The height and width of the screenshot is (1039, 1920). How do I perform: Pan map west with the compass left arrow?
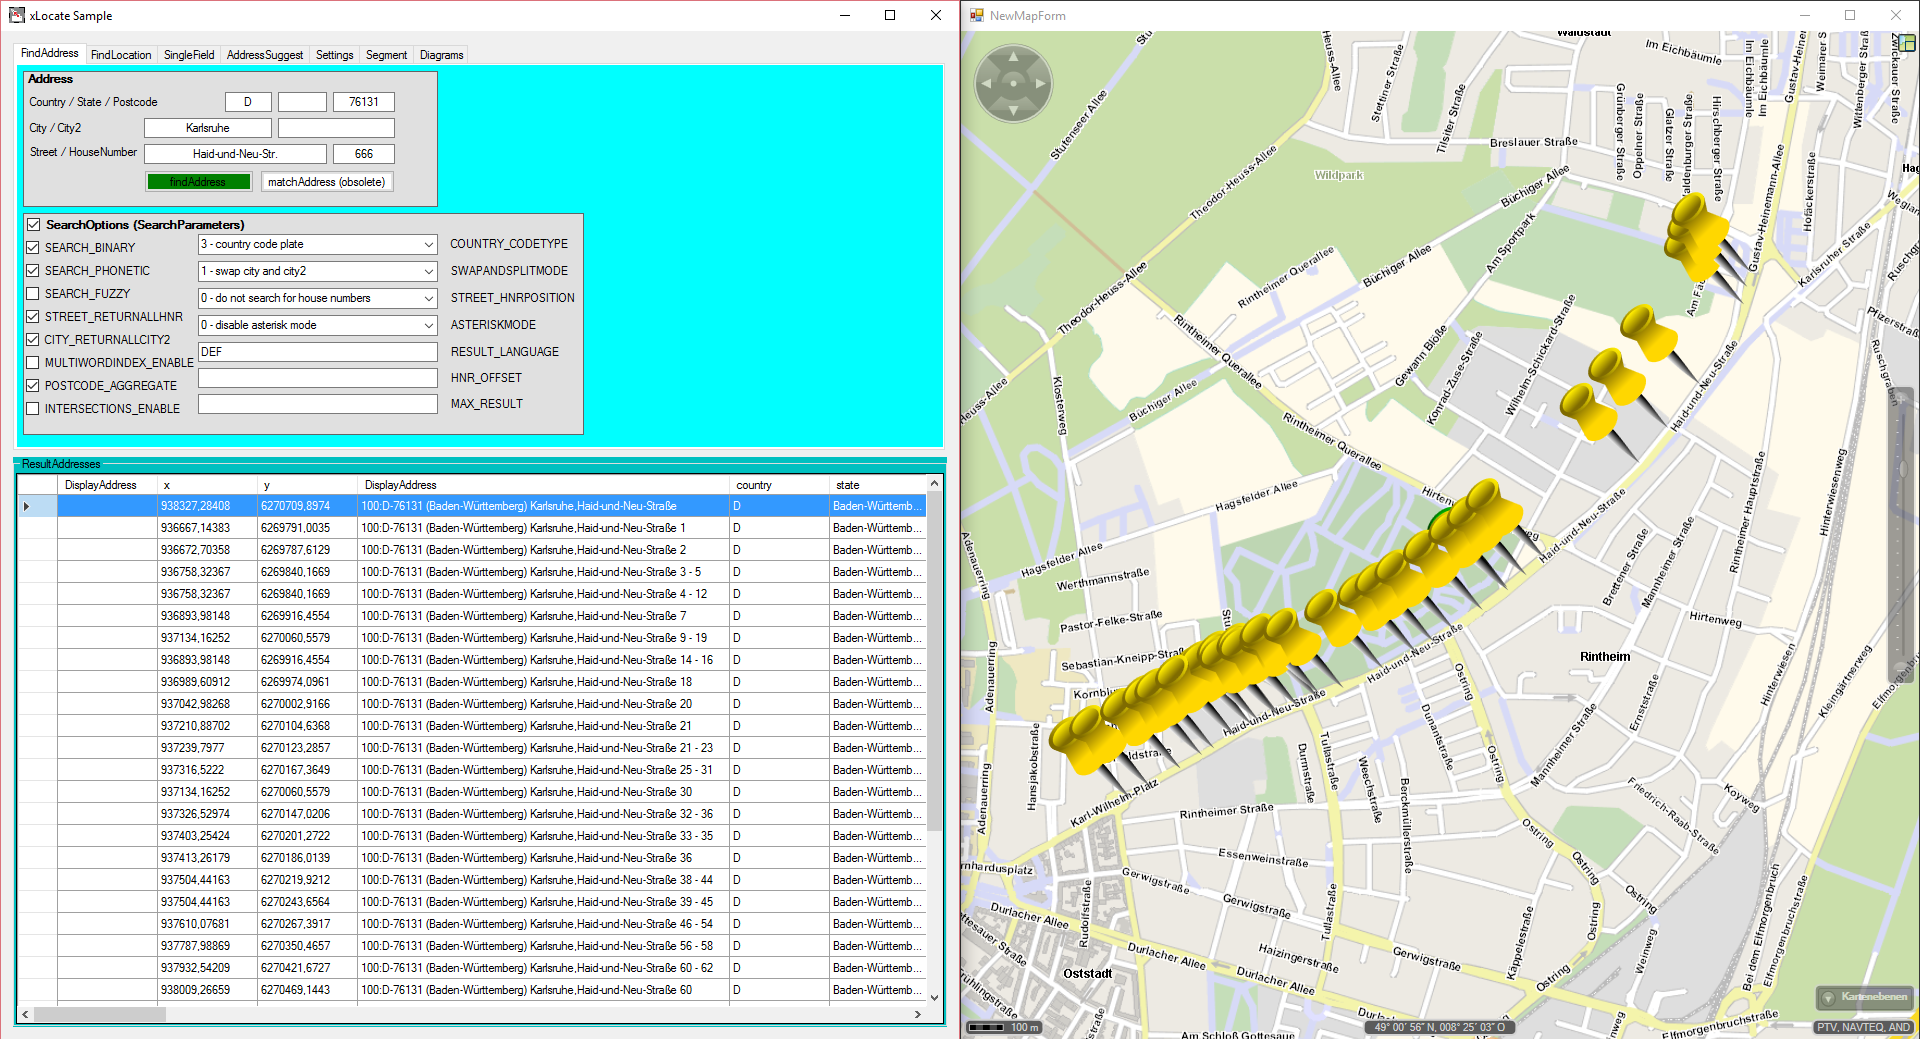coord(987,84)
